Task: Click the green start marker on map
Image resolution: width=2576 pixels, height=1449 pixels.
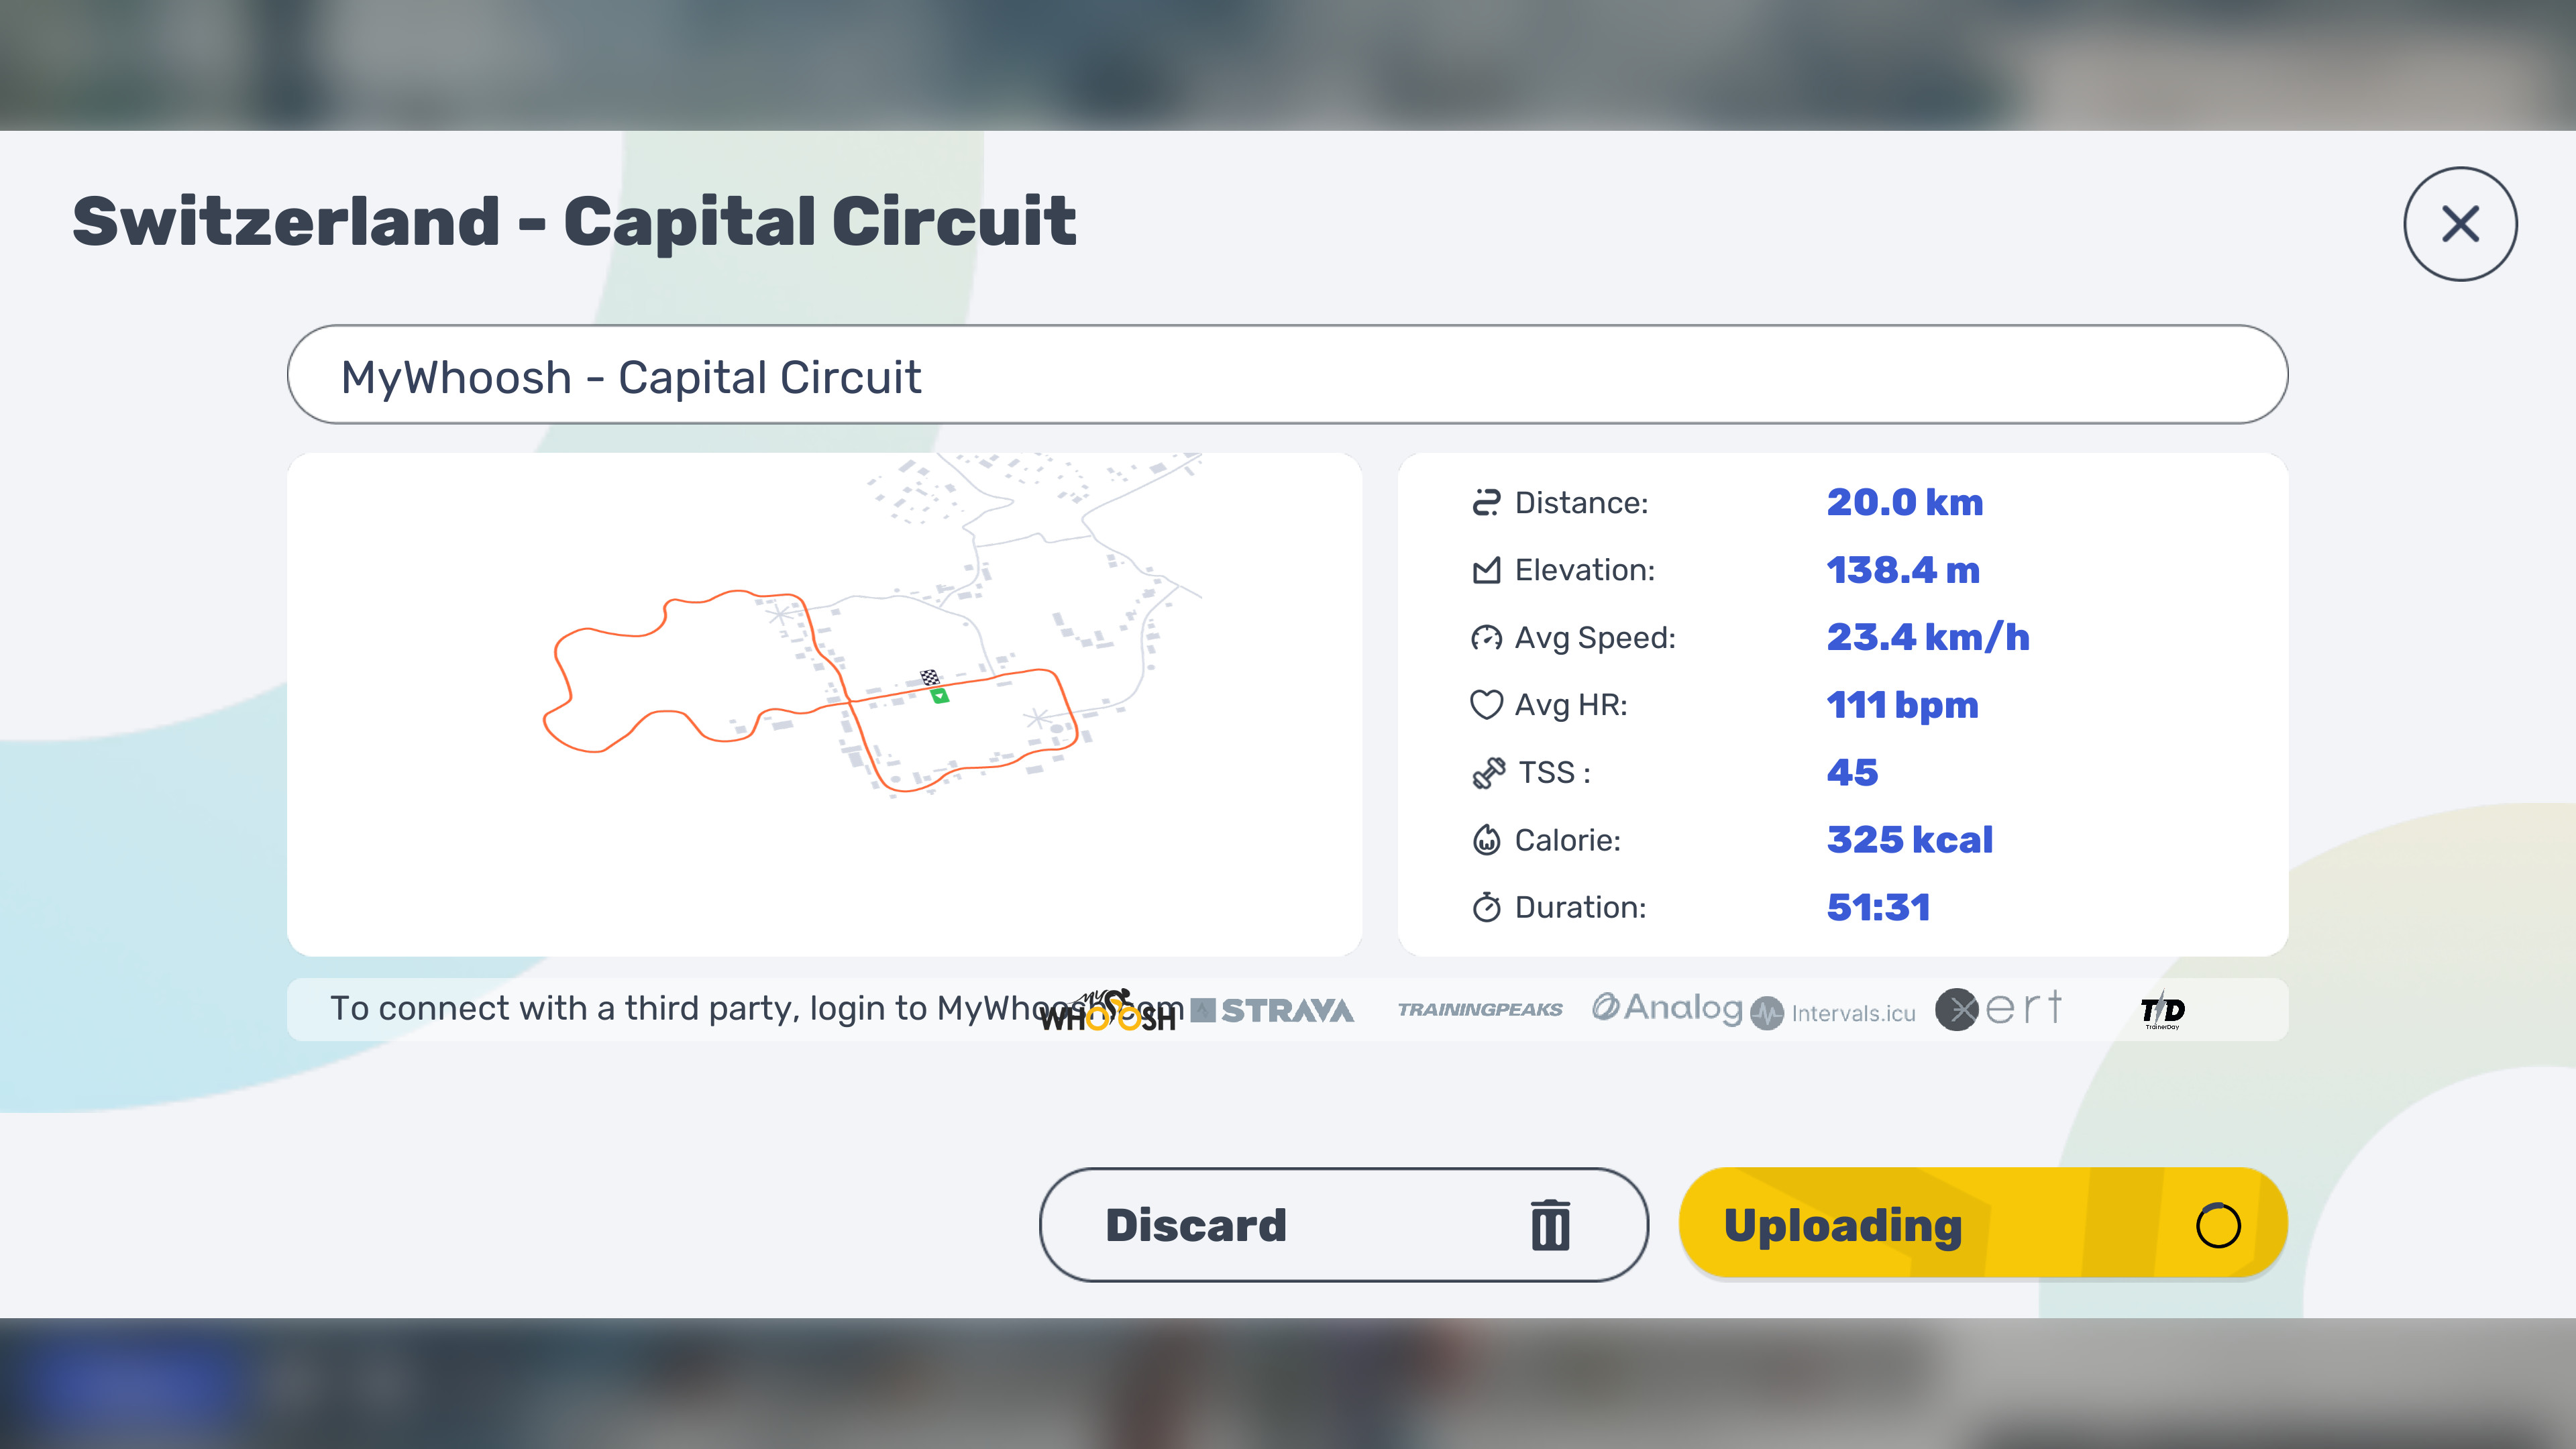Action: pyautogui.click(x=939, y=696)
